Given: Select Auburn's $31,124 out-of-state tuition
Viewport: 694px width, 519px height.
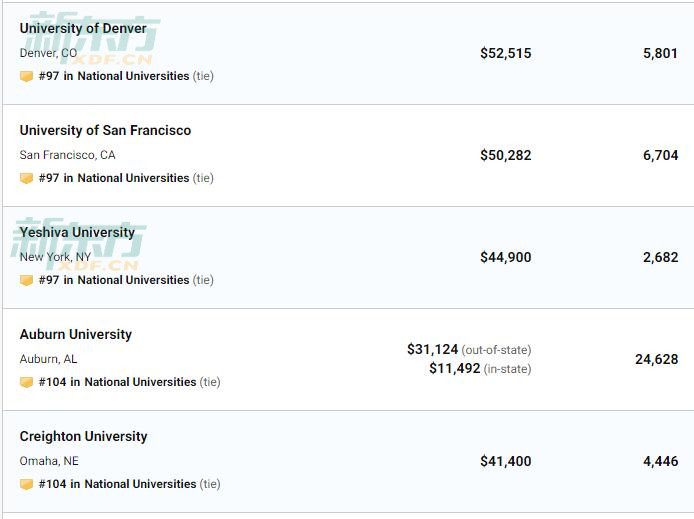Looking at the screenshot, I should (469, 350).
